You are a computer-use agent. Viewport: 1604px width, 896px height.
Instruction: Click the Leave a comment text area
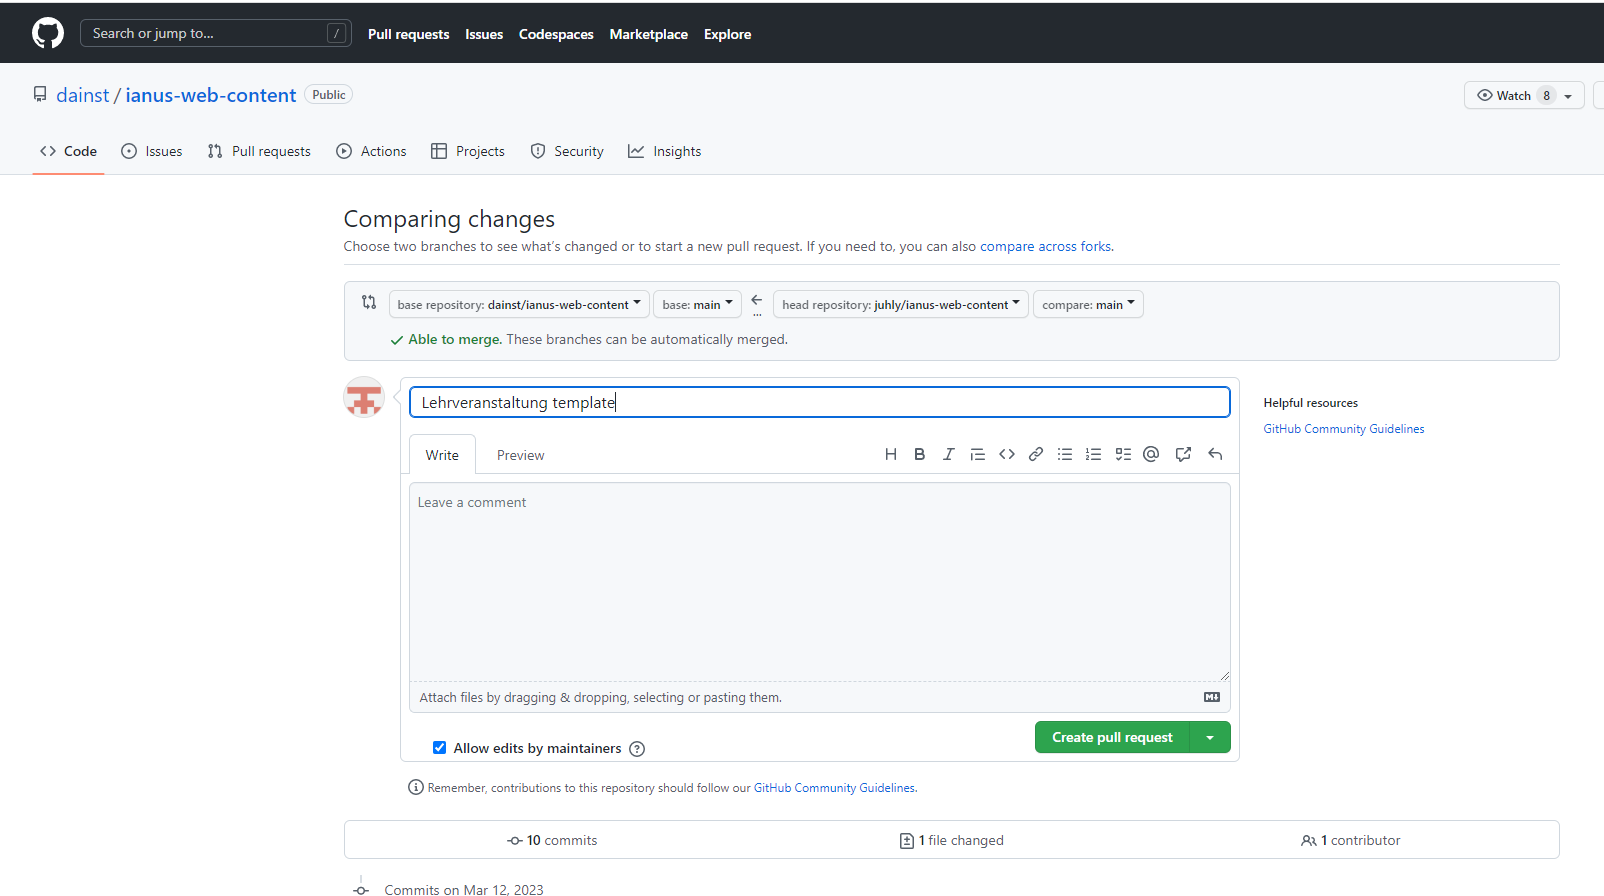pyautogui.click(x=820, y=582)
